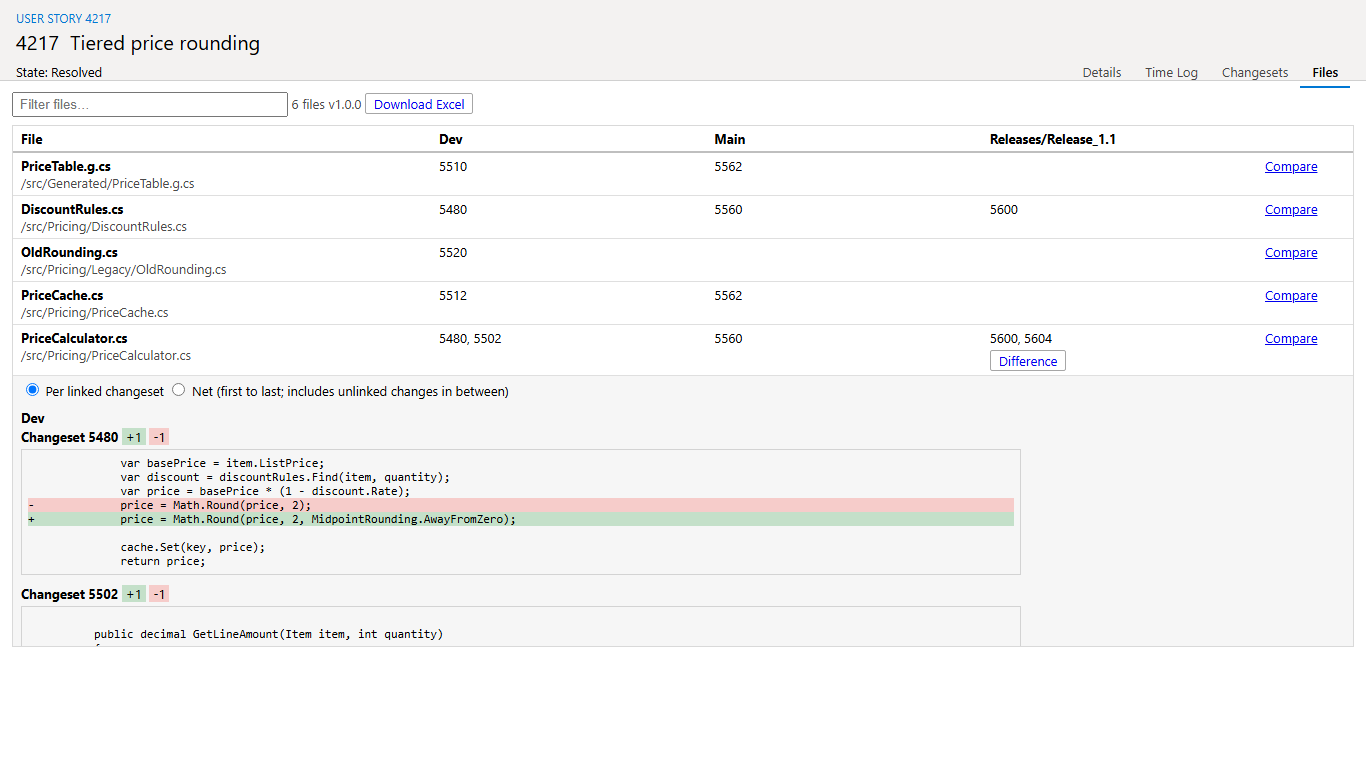This screenshot has height=768, width=1366.
Task: Select the PriceCalculator.cs file name
Action: point(74,339)
